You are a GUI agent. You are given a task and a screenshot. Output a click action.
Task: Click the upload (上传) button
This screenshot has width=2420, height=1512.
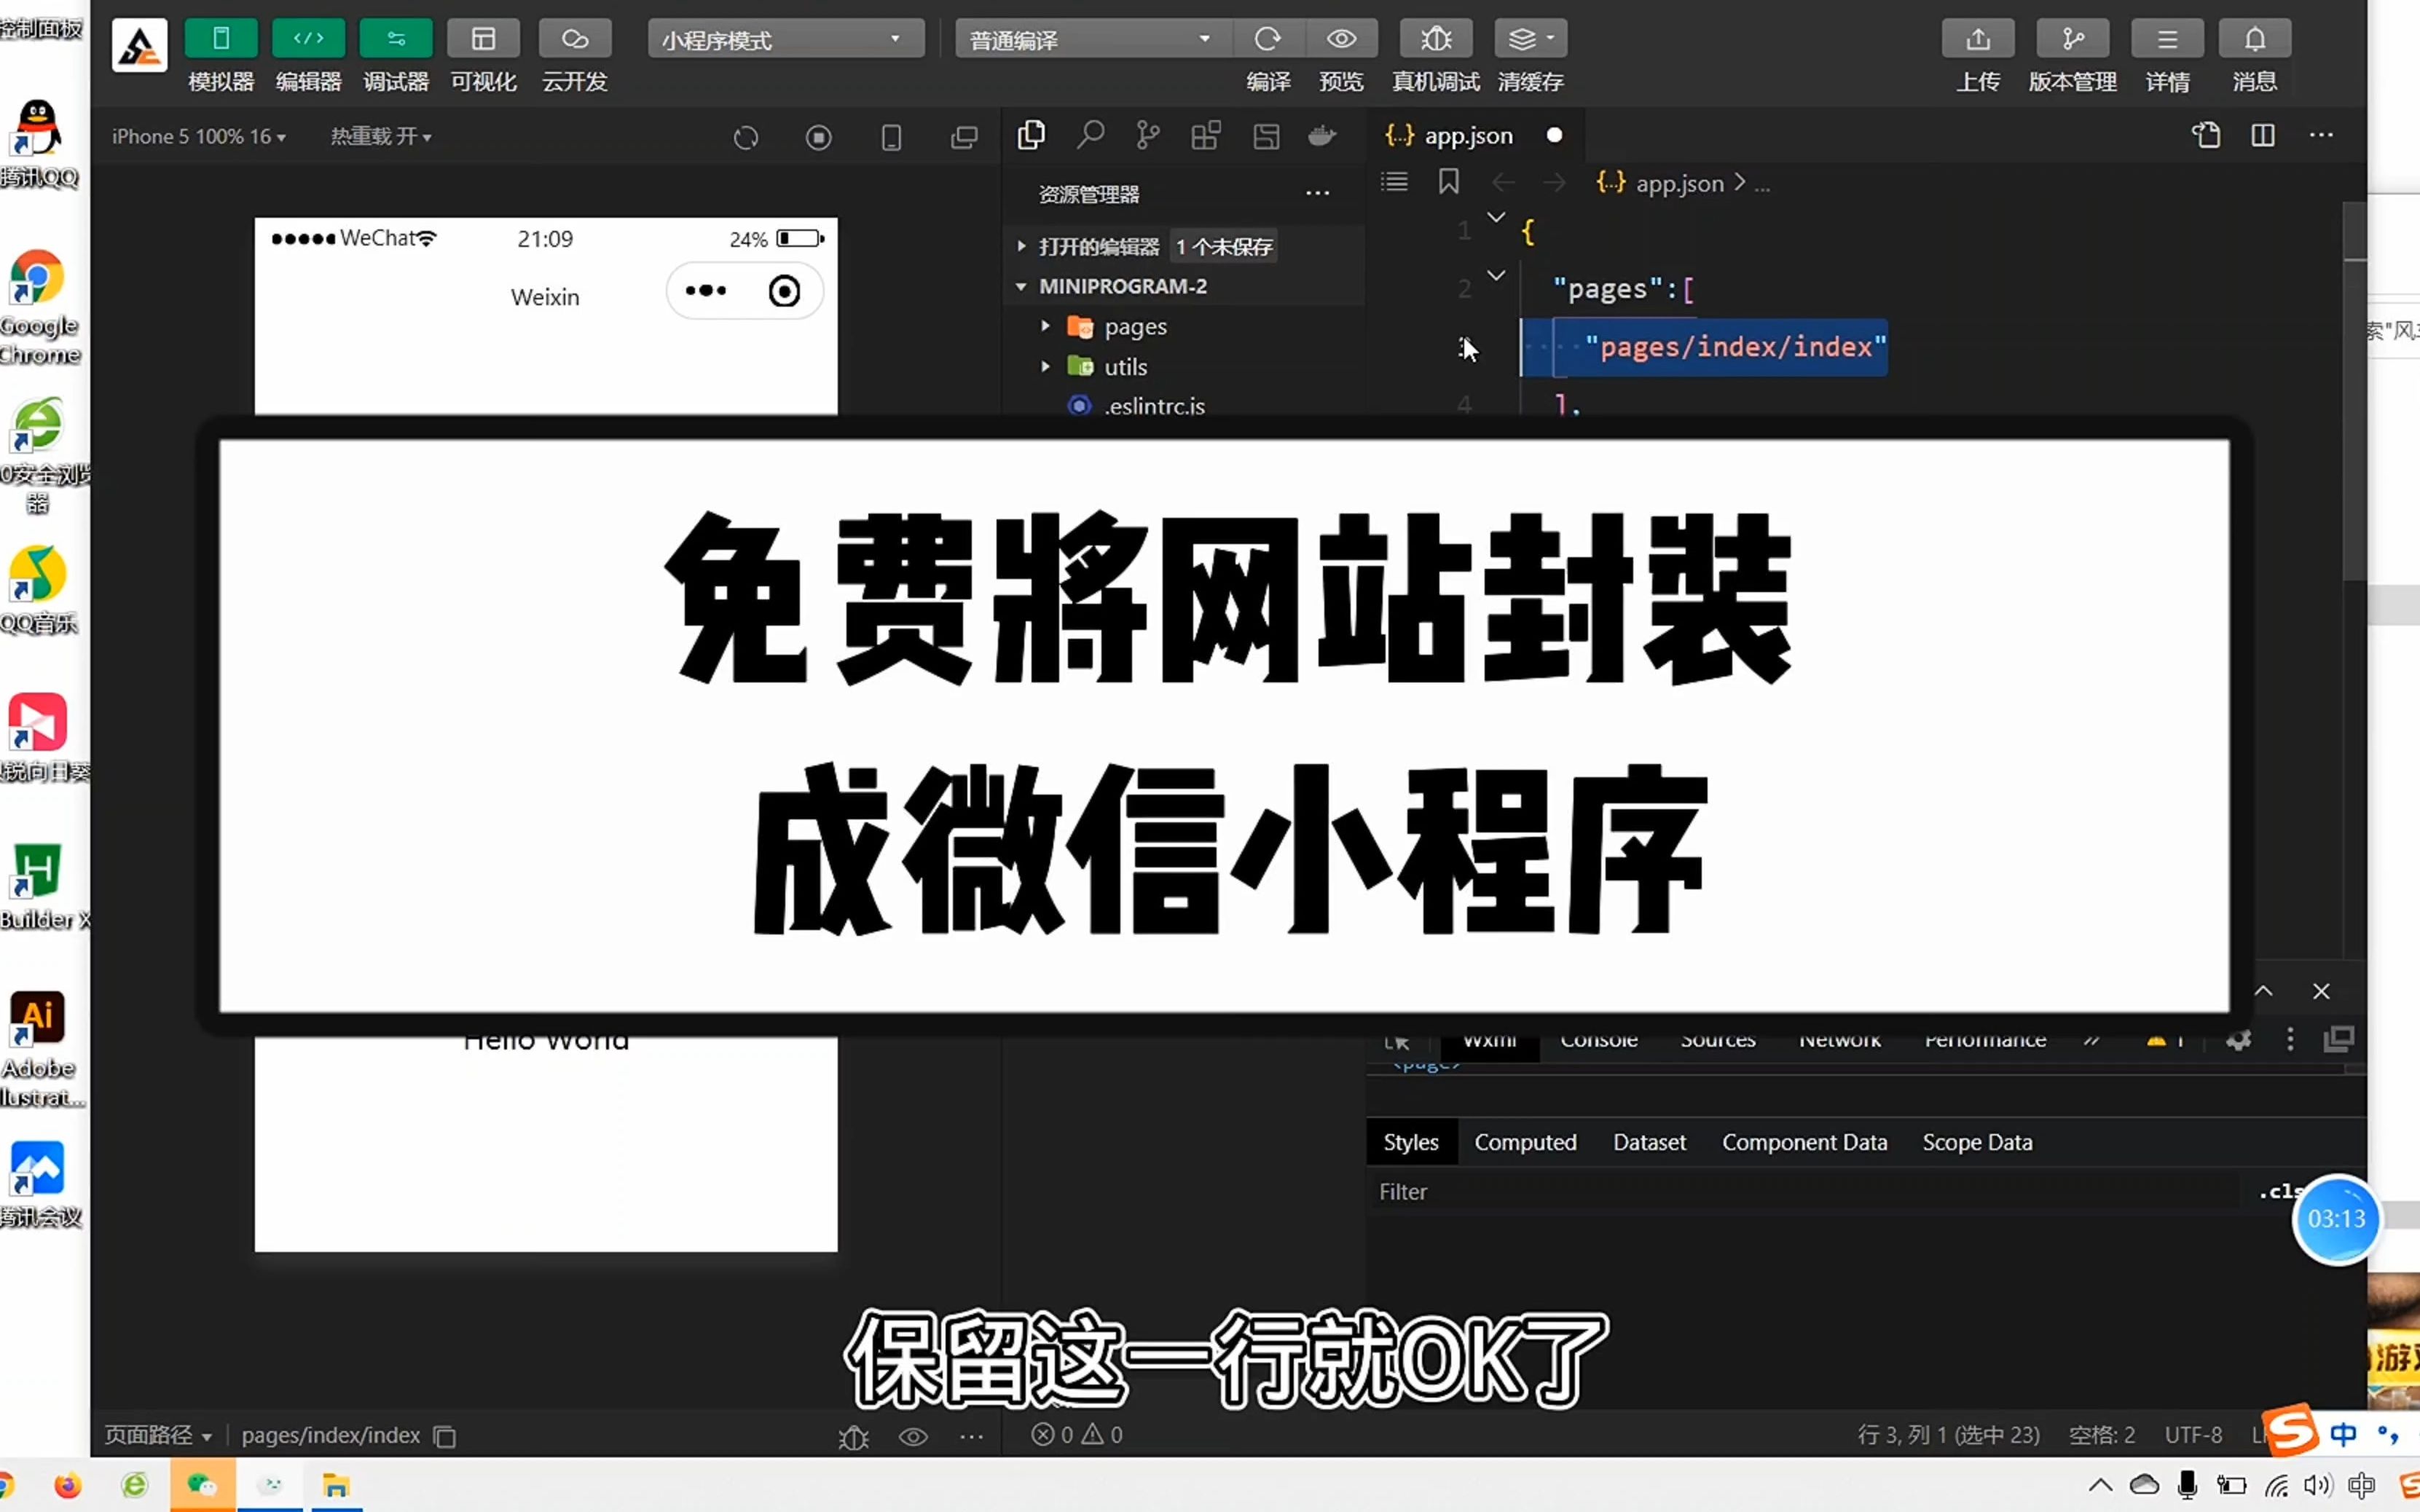click(1978, 39)
